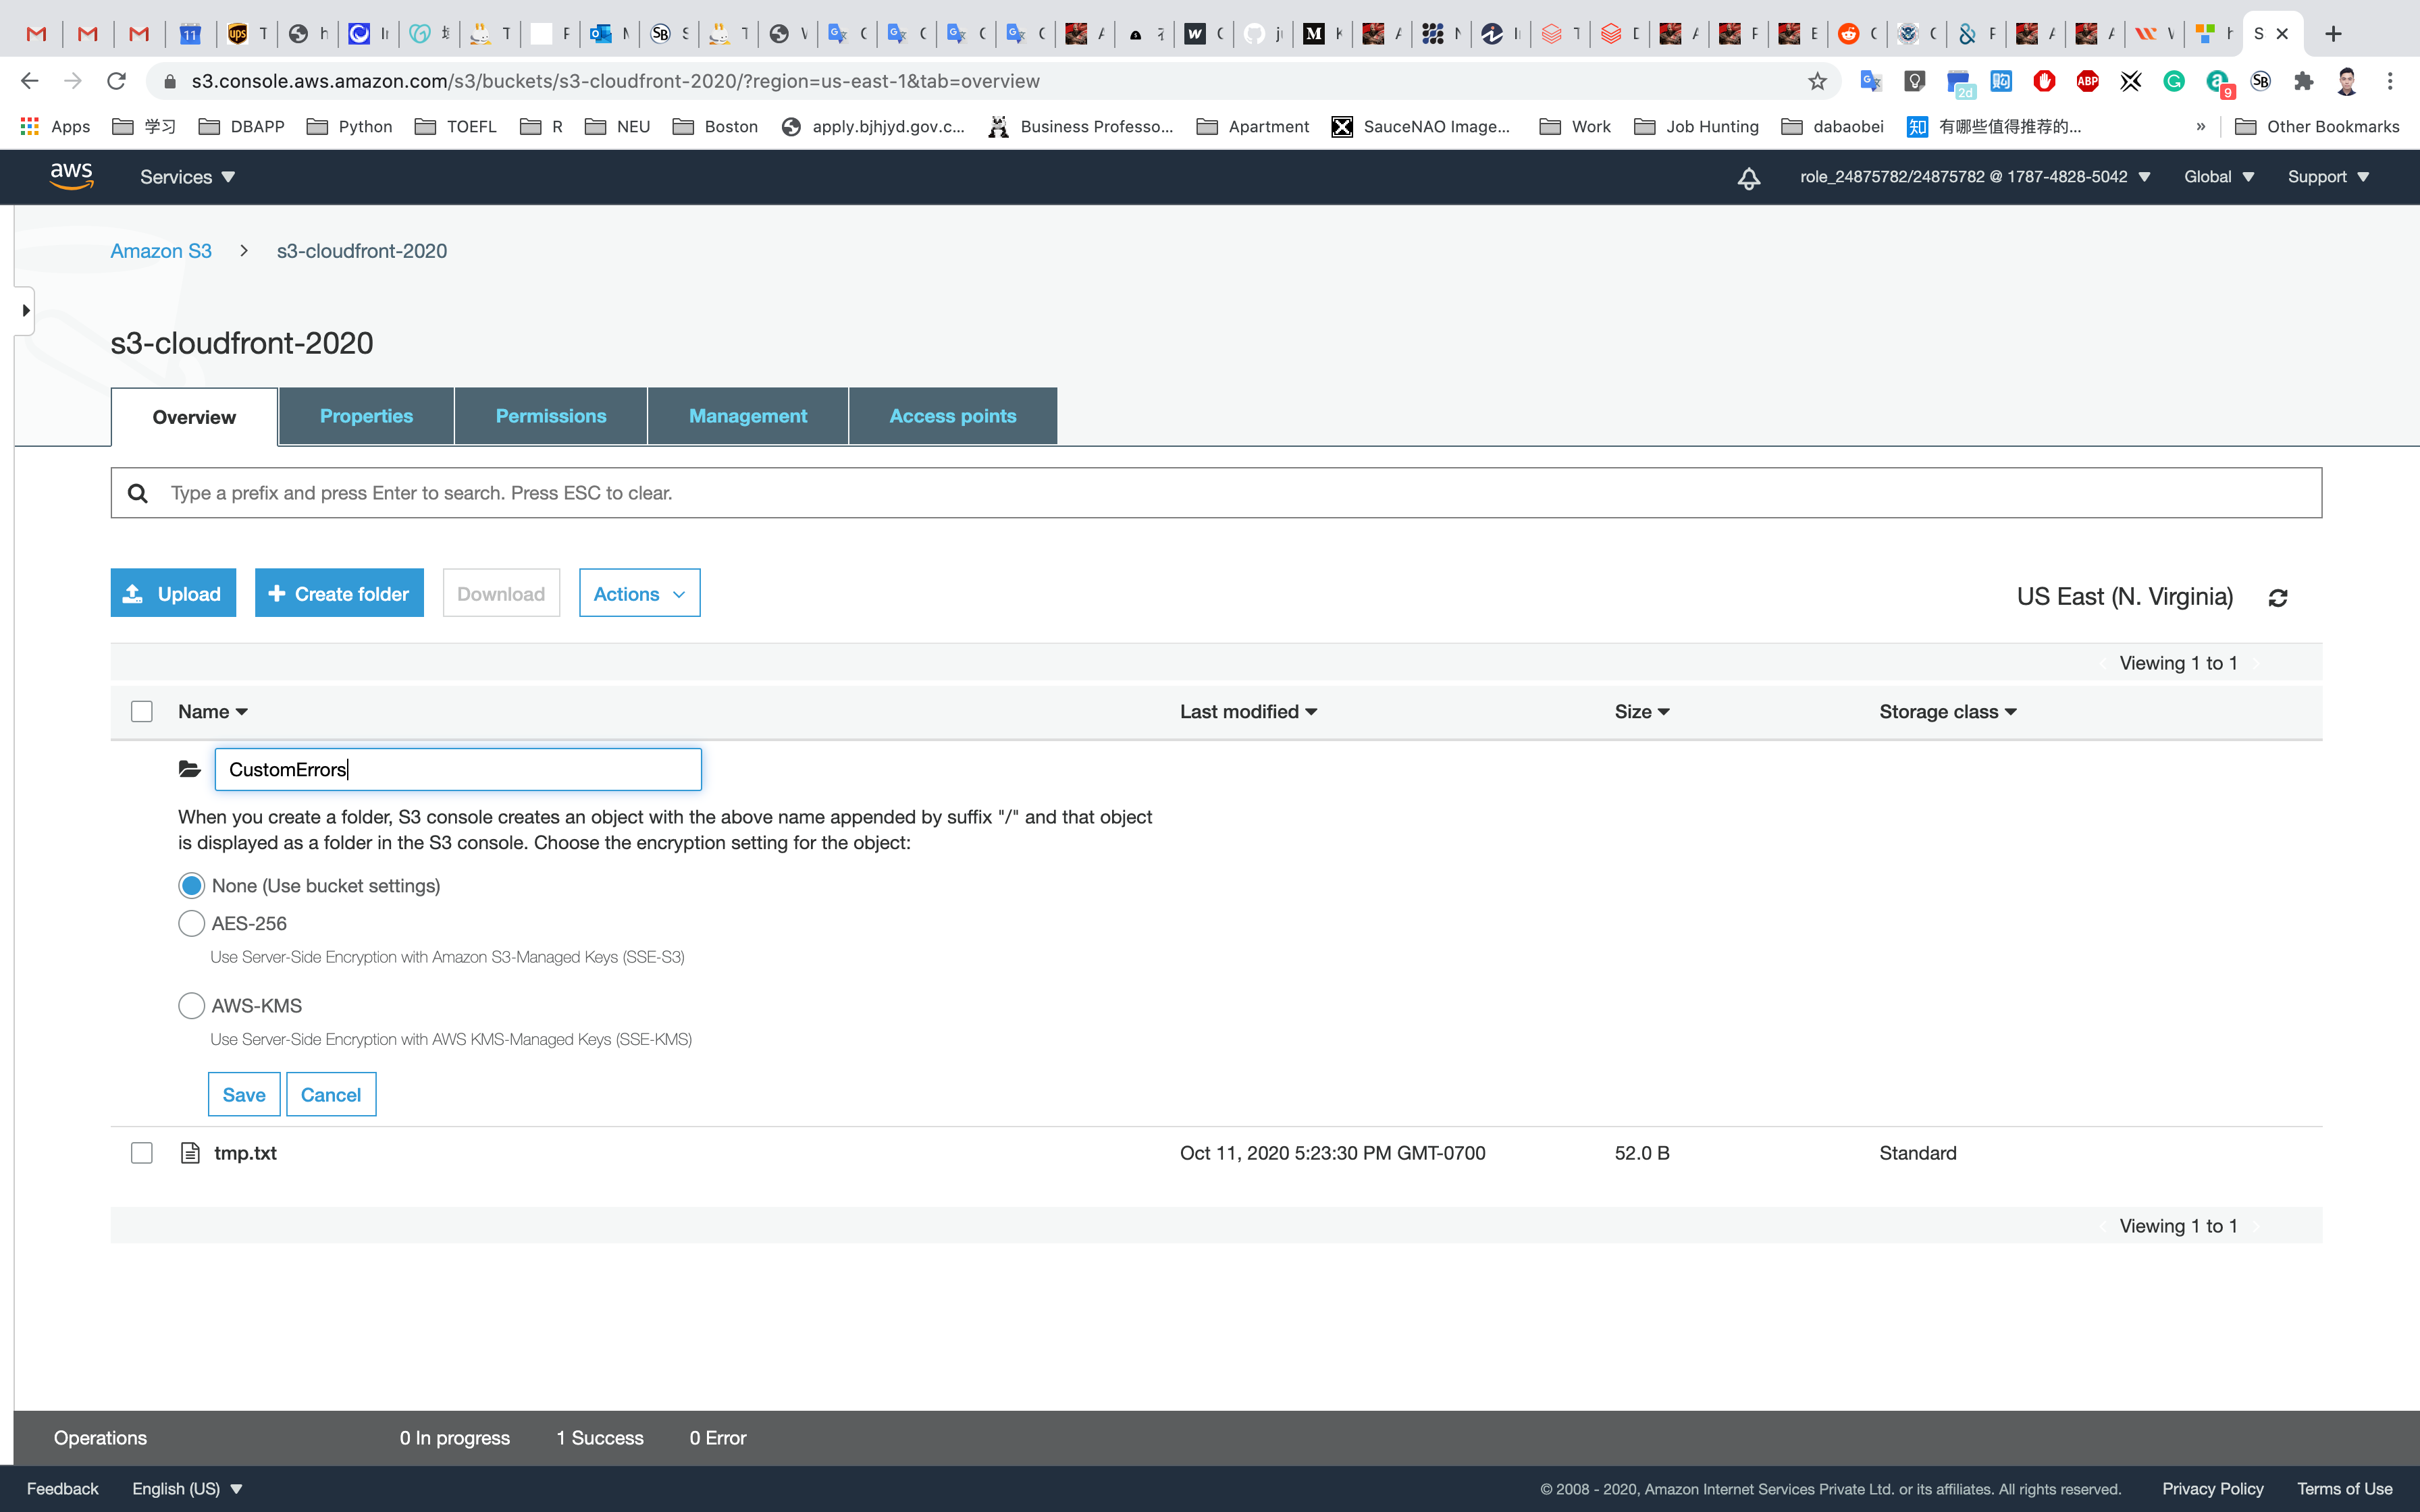The image size is (2420, 1512).
Task: Open the Chrome extensions puzzle icon
Action: pos(2304,81)
